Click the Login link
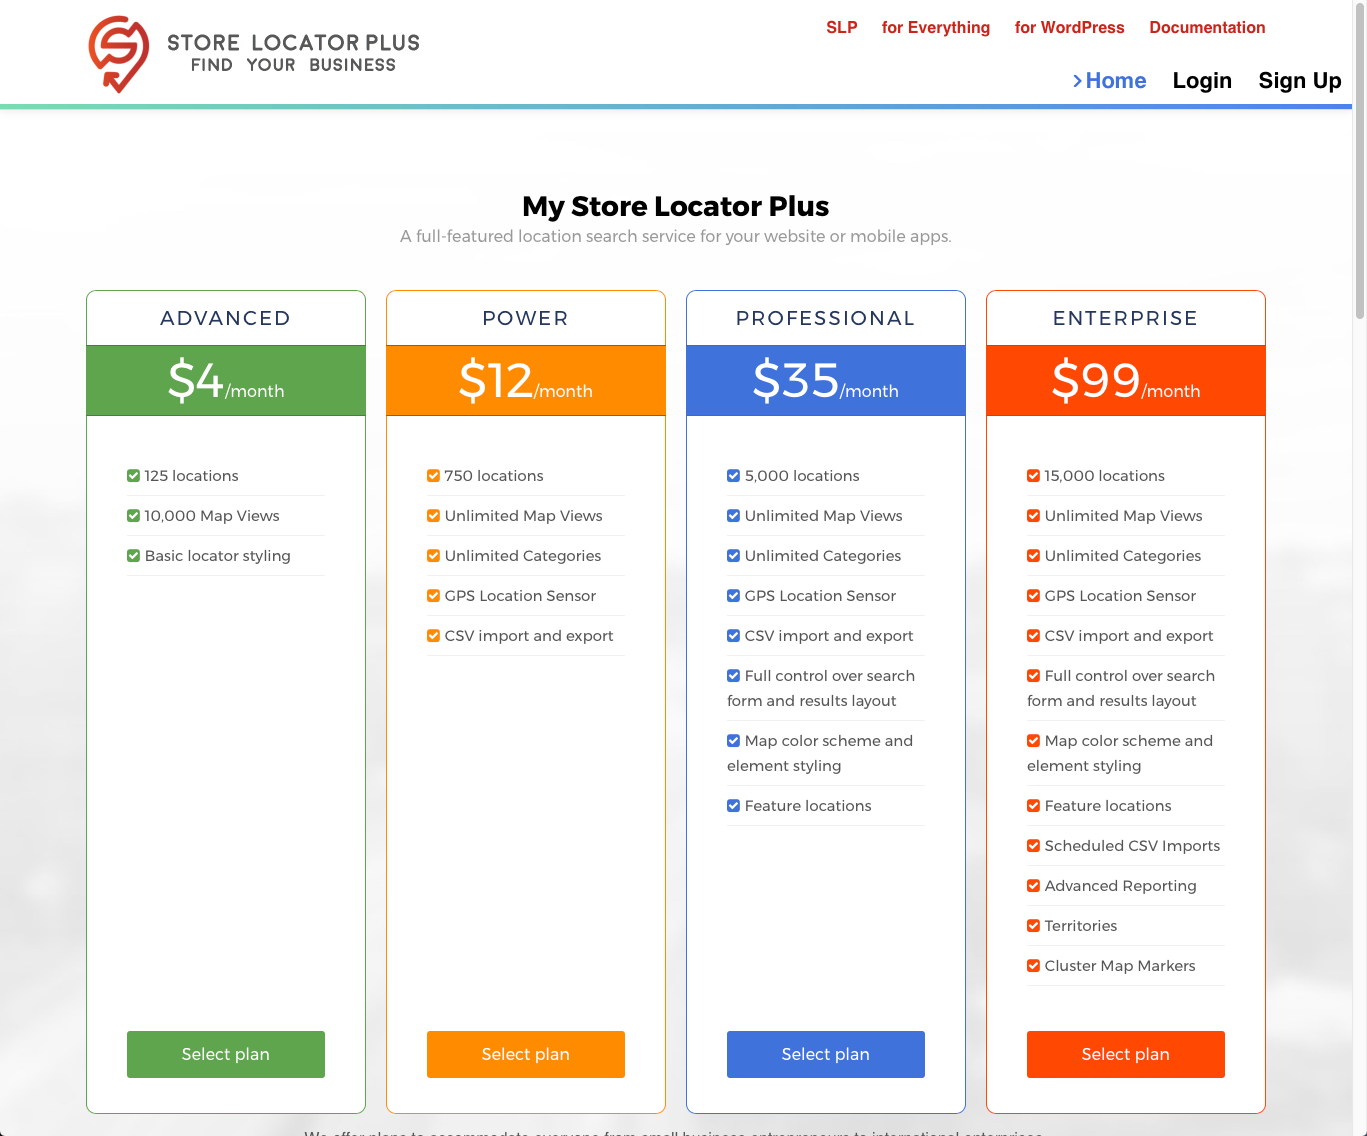Image resolution: width=1367 pixels, height=1136 pixels. click(x=1202, y=81)
